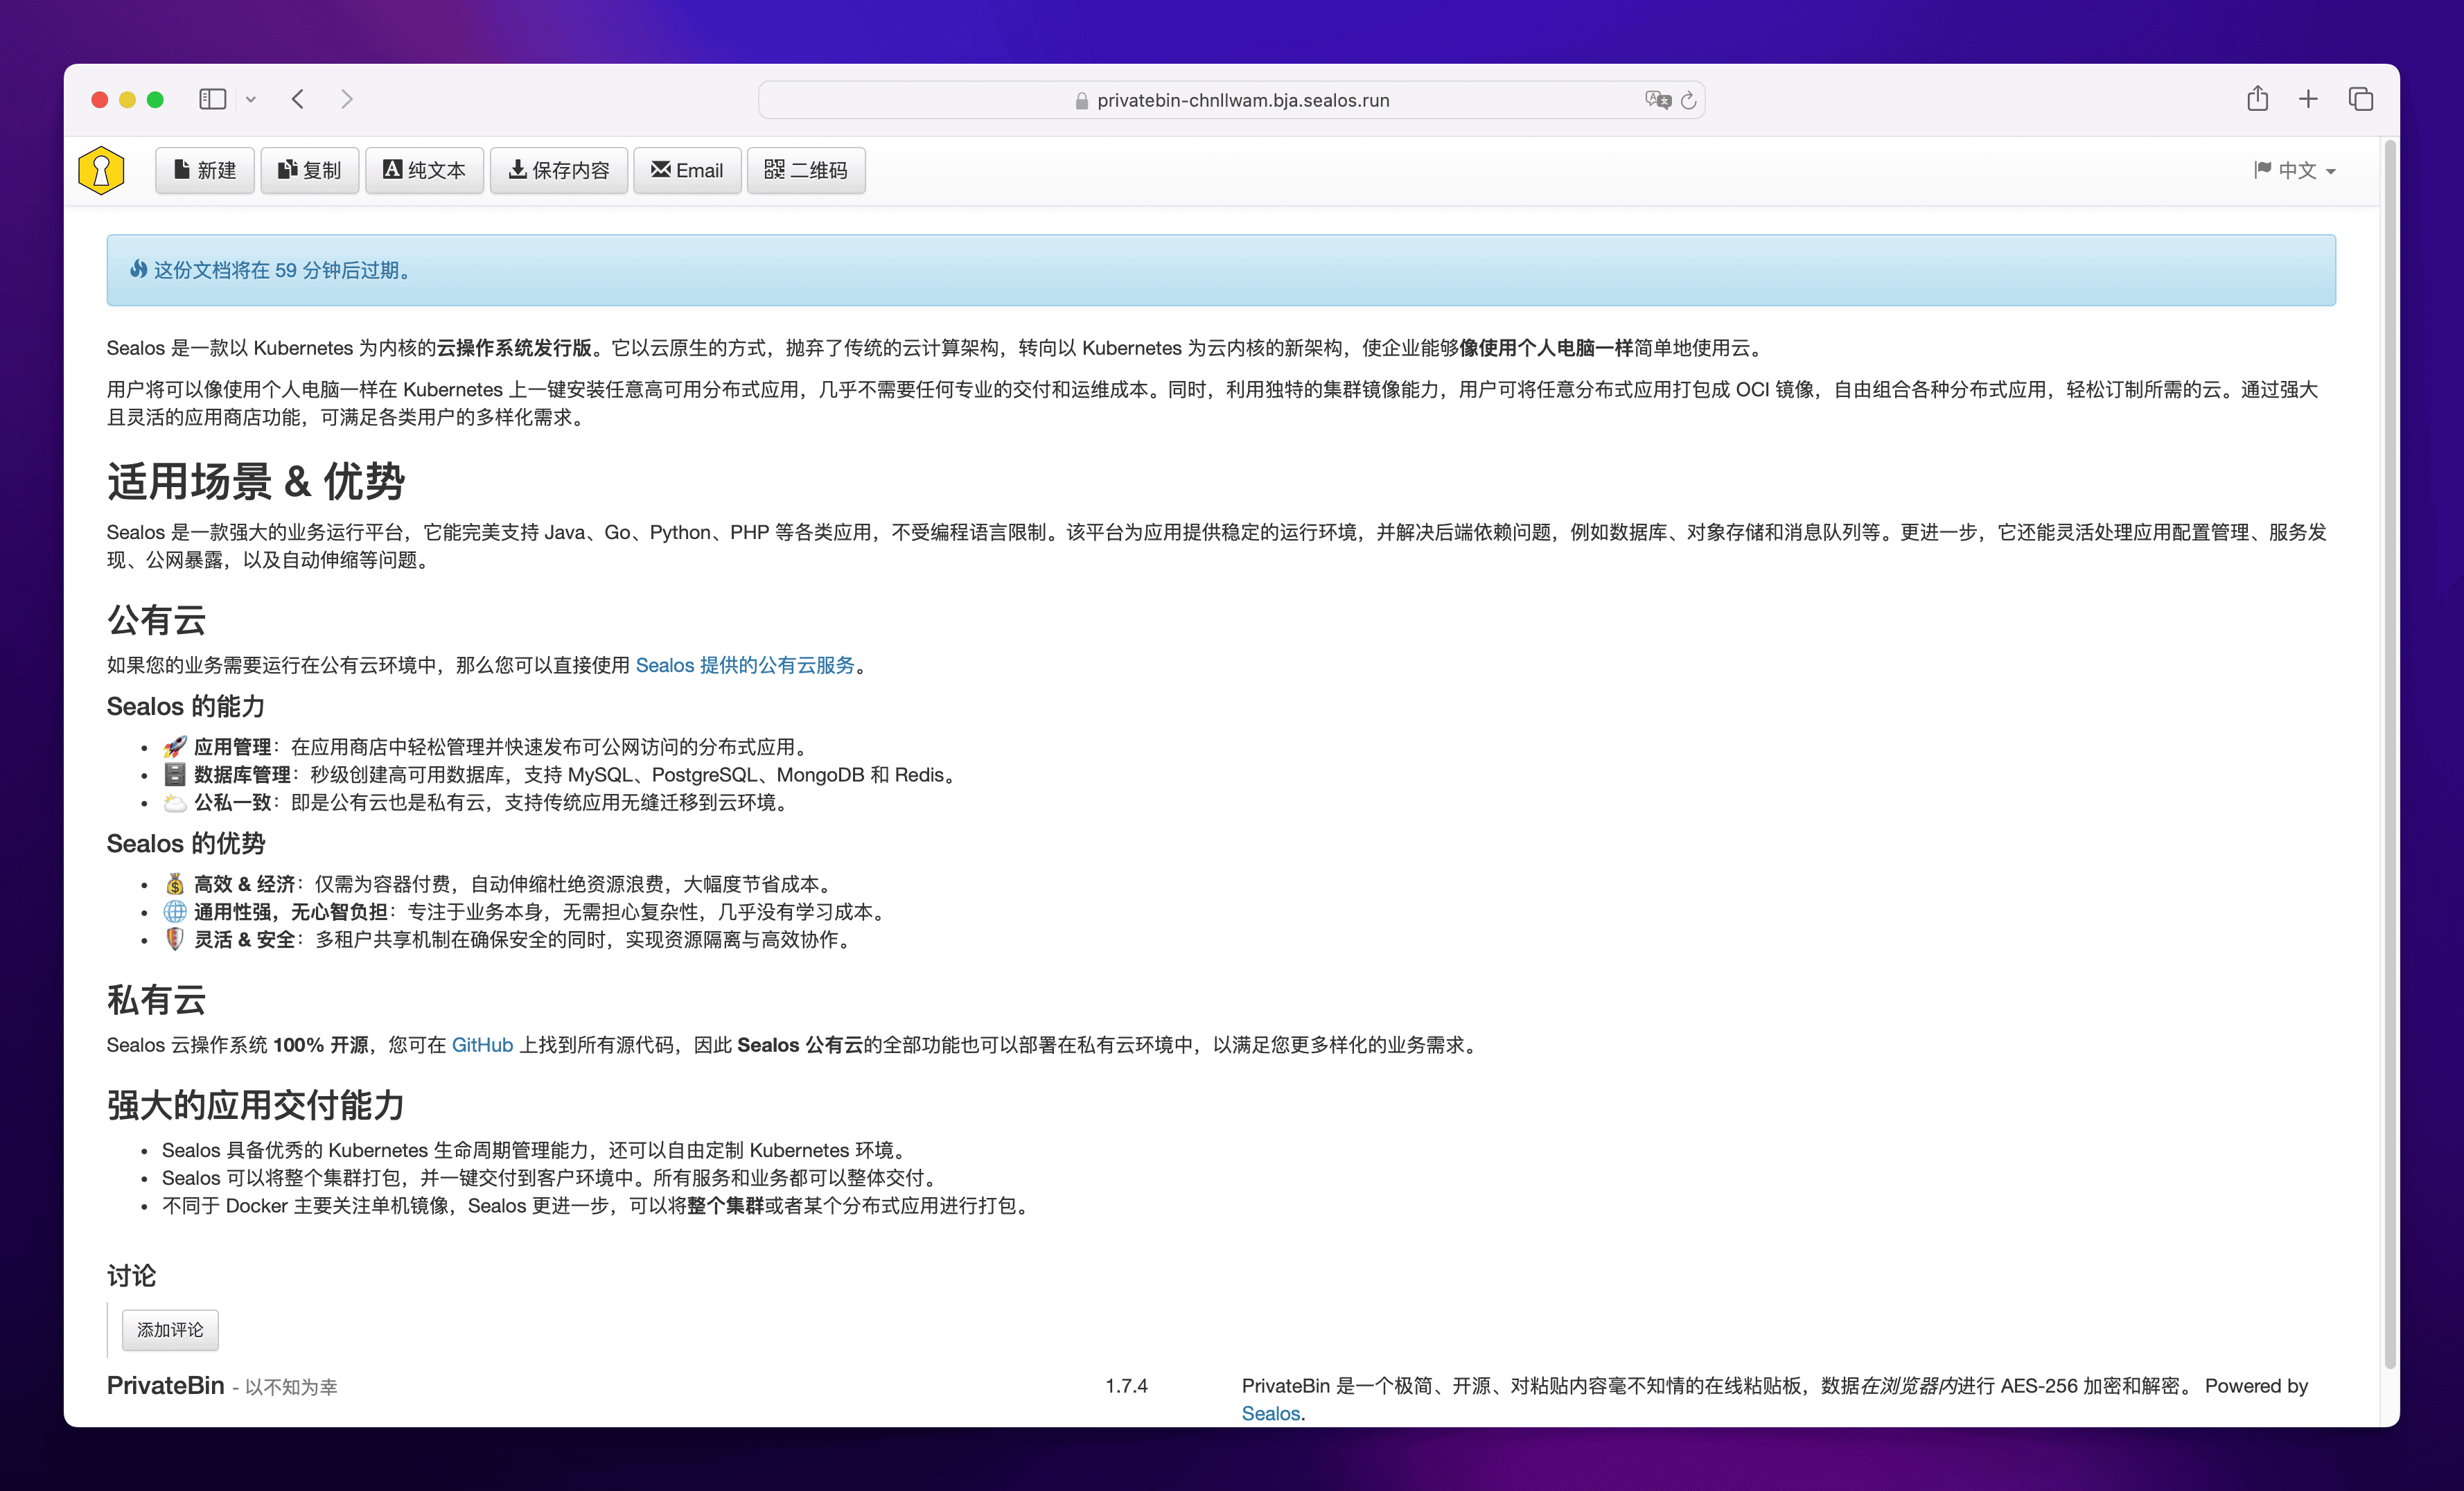Go forward with the browser arrow

(x=346, y=99)
